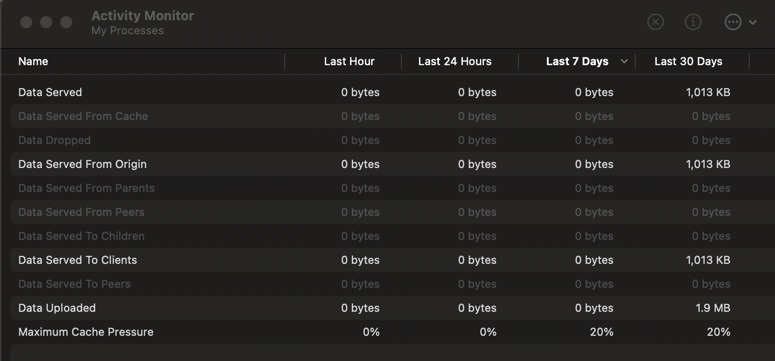Sort by the Last Hour column

[x=349, y=61]
